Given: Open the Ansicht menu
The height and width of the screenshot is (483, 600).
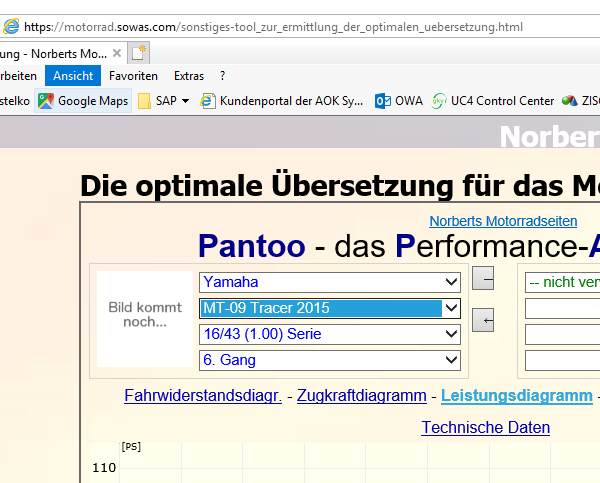Looking at the screenshot, I should (73, 76).
